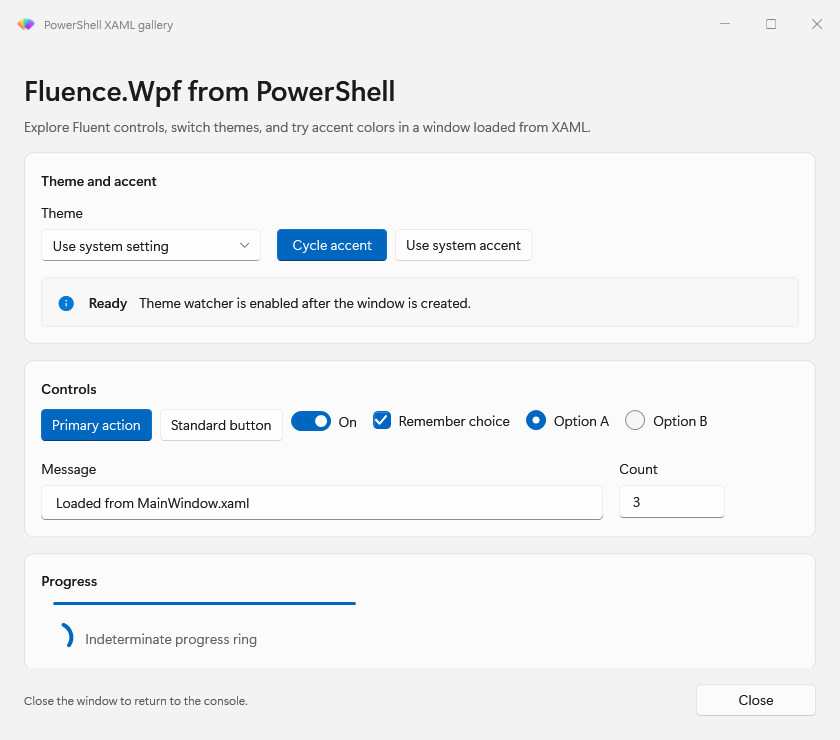Image resolution: width=840 pixels, height=740 pixels.
Task: Focus the Count number field
Action: click(x=672, y=502)
